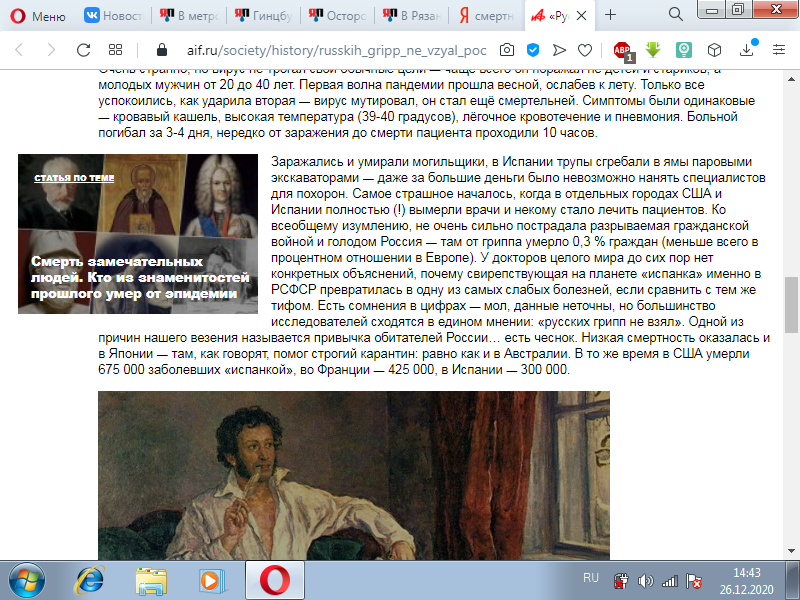The image size is (800, 600).
Task: Go back to previous page
Action: click(x=19, y=49)
